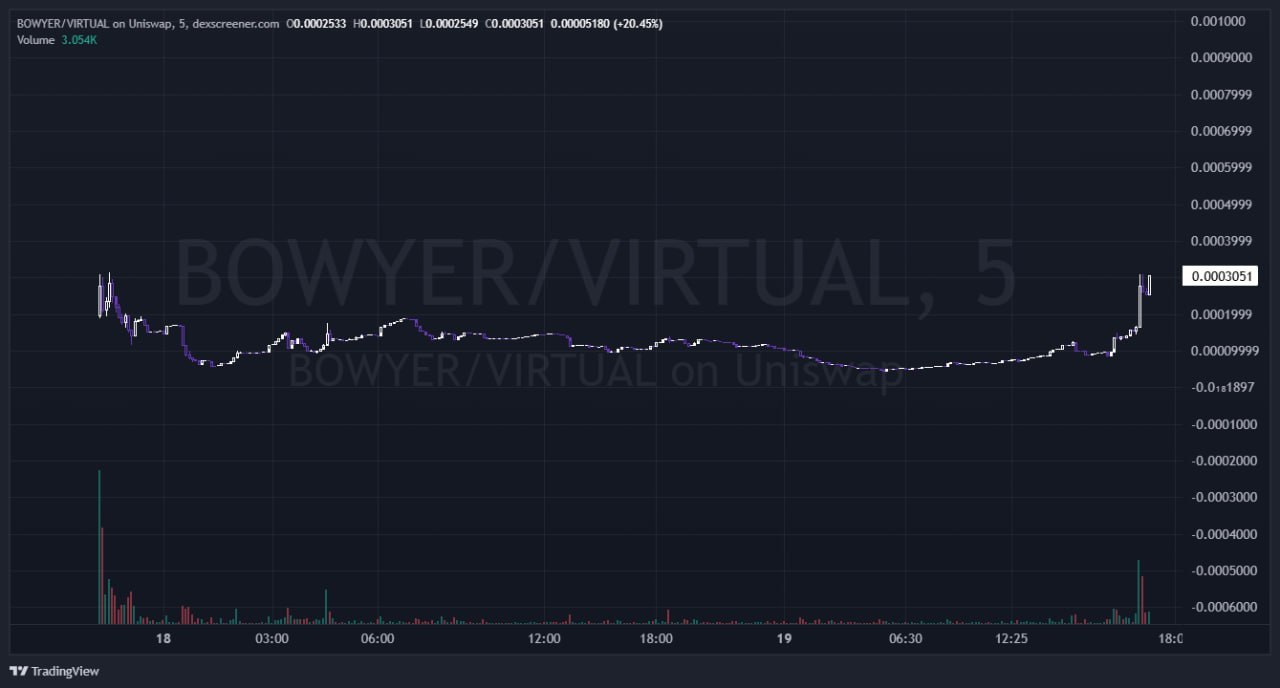This screenshot has height=688, width=1280.
Task: Click the high value H0.0003051
Action: [x=383, y=23]
